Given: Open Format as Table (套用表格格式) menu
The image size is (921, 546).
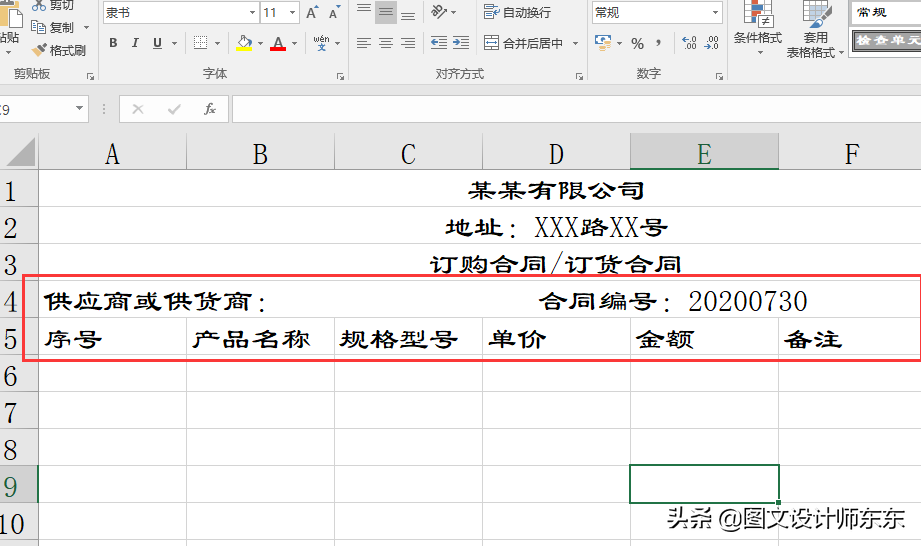Looking at the screenshot, I should pos(815,29).
